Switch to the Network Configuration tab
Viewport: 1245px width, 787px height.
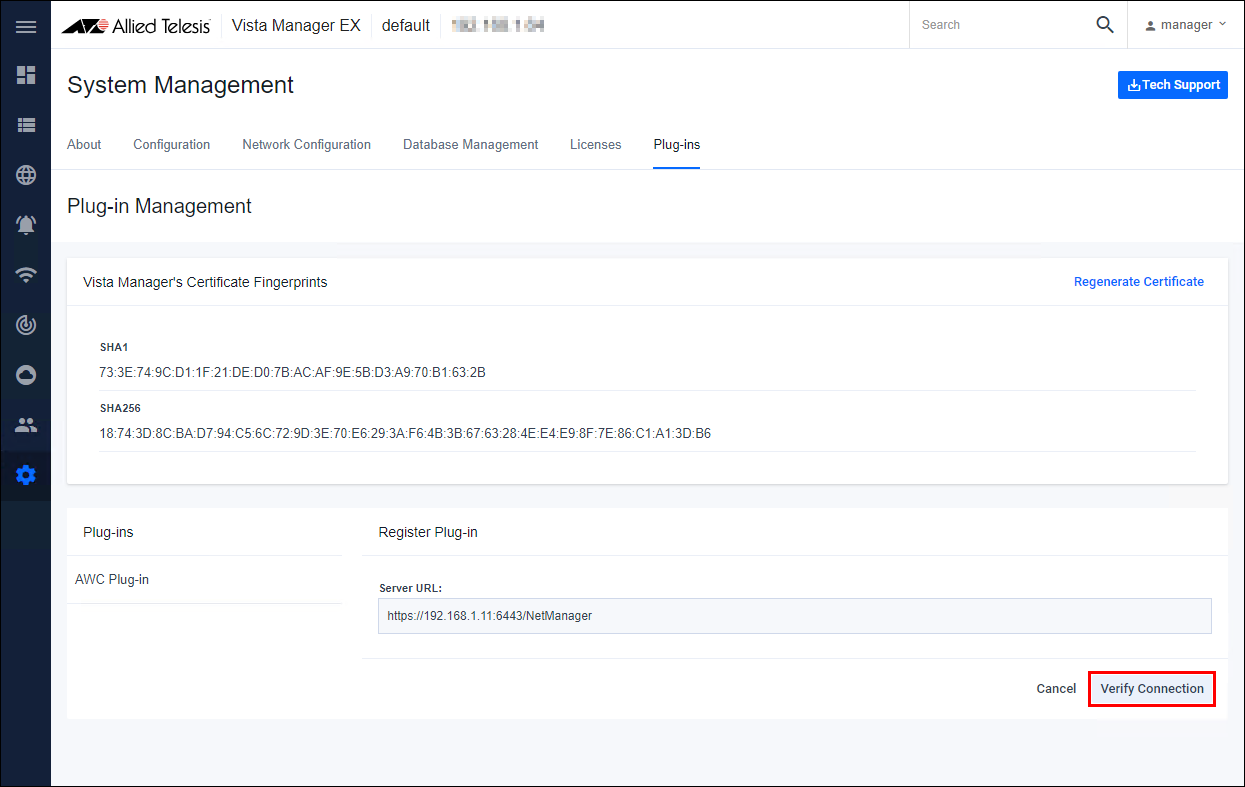[306, 145]
